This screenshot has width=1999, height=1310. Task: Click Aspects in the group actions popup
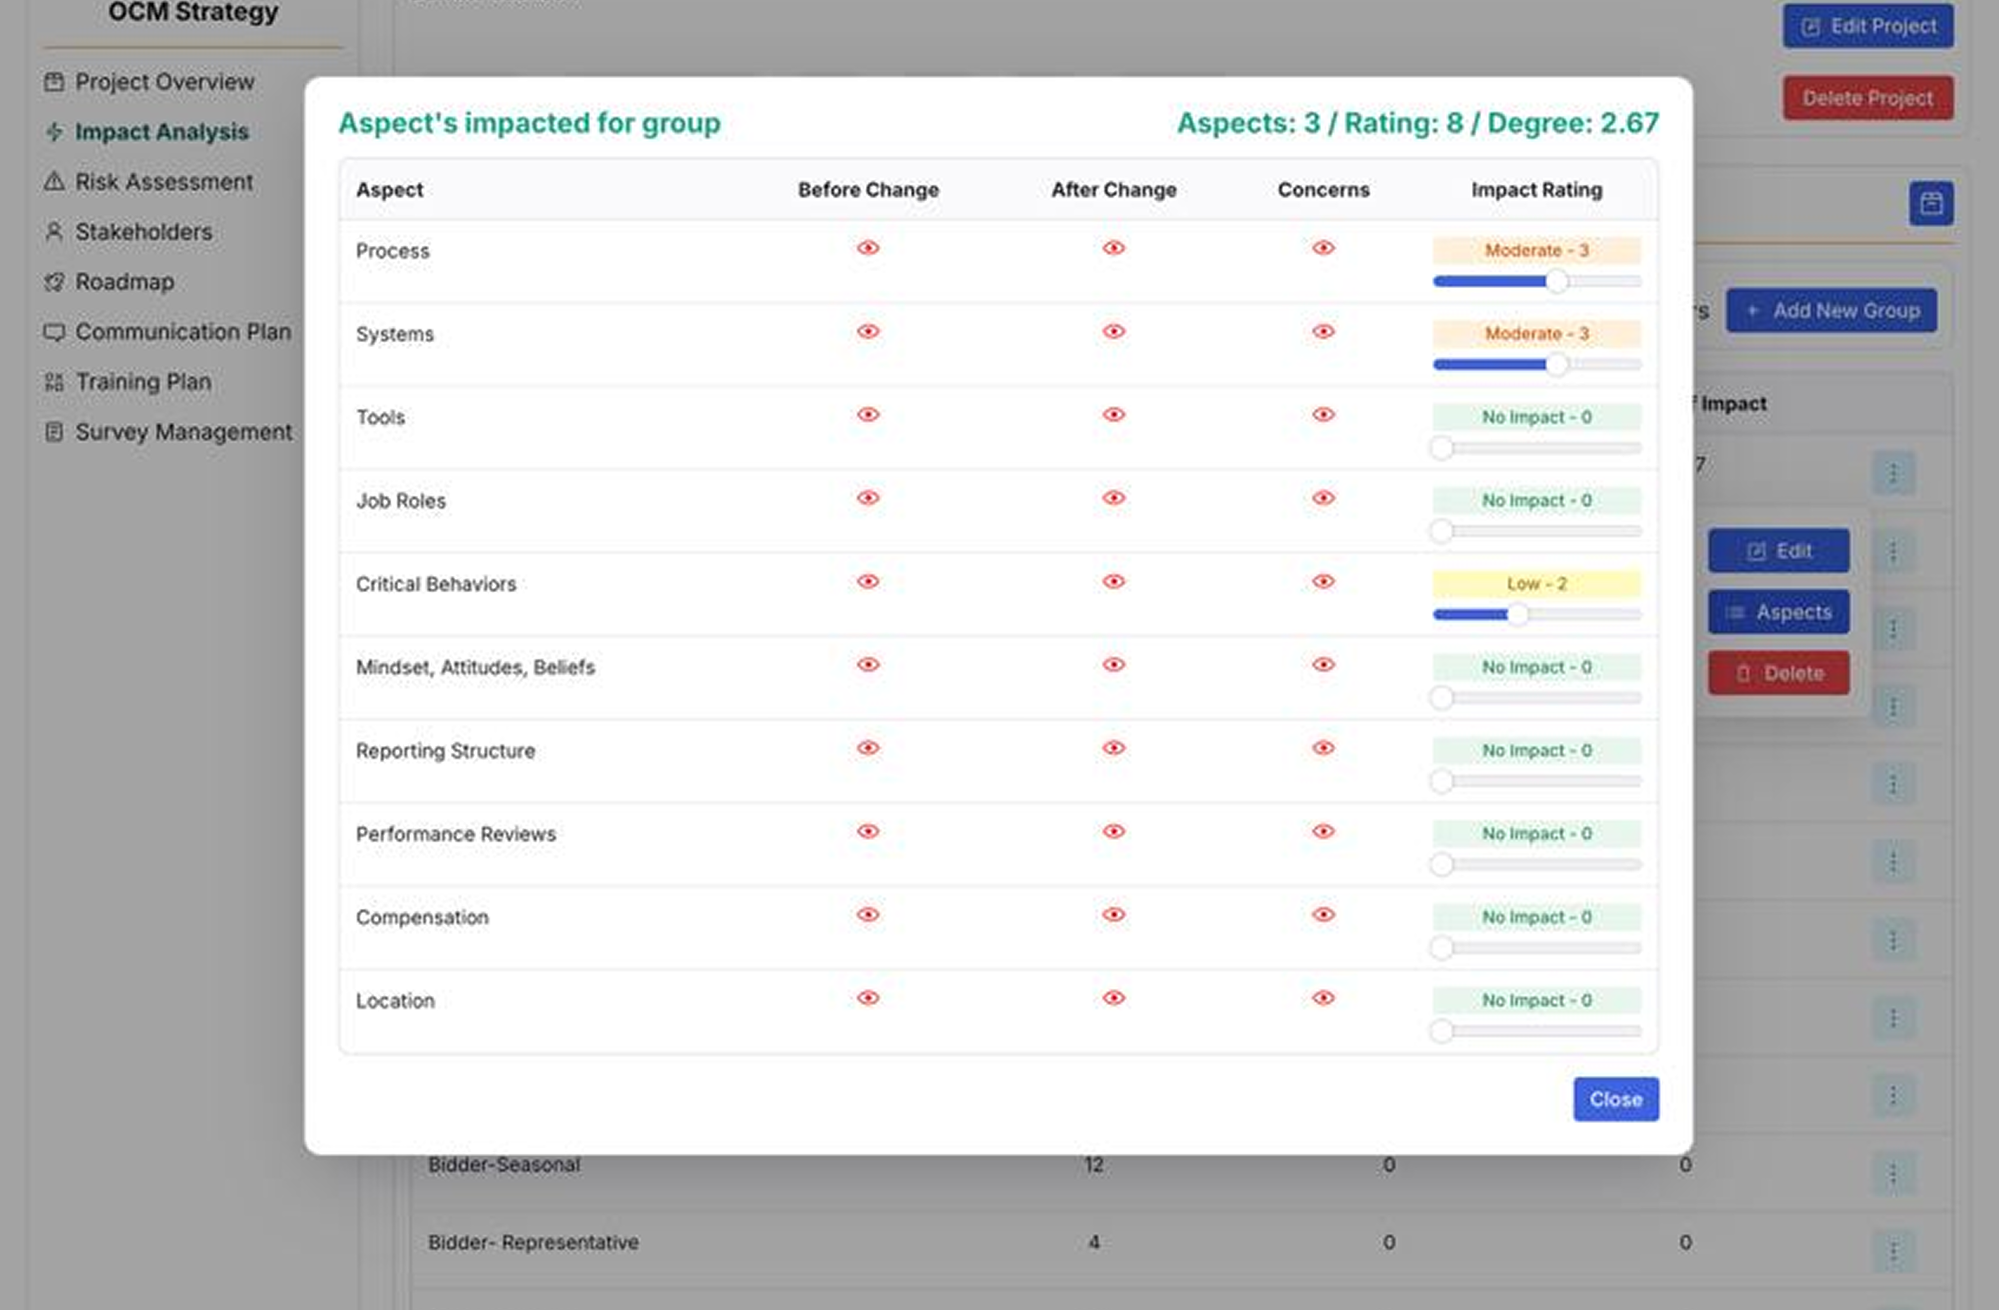point(1779,612)
